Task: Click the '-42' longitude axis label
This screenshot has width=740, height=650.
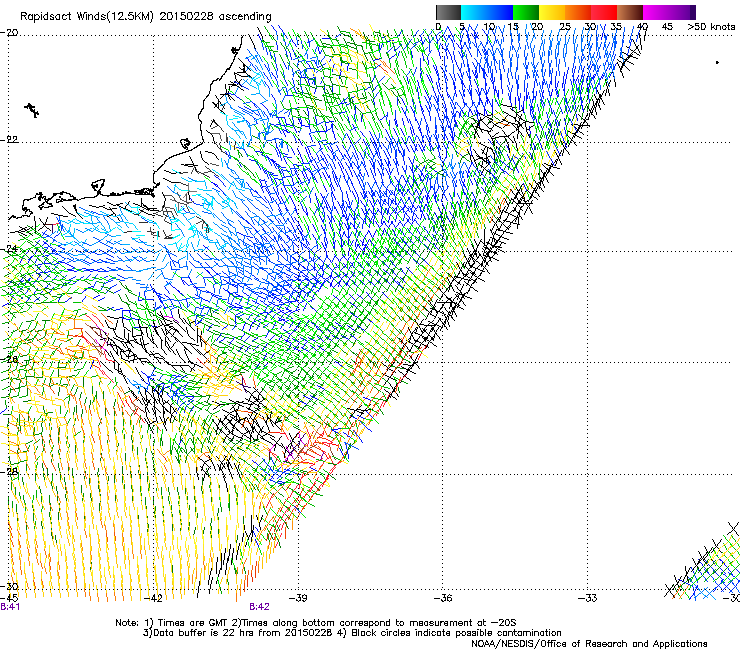Action: [x=153, y=598]
